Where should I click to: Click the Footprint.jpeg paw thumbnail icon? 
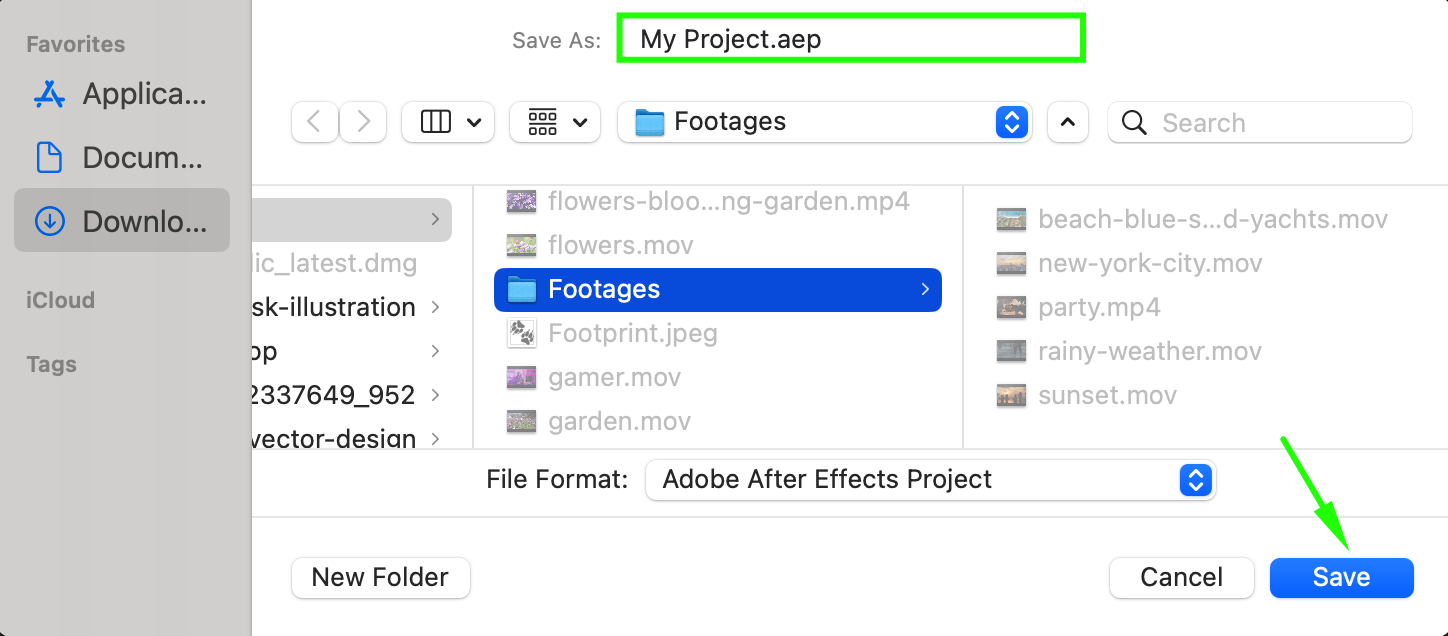pos(521,333)
